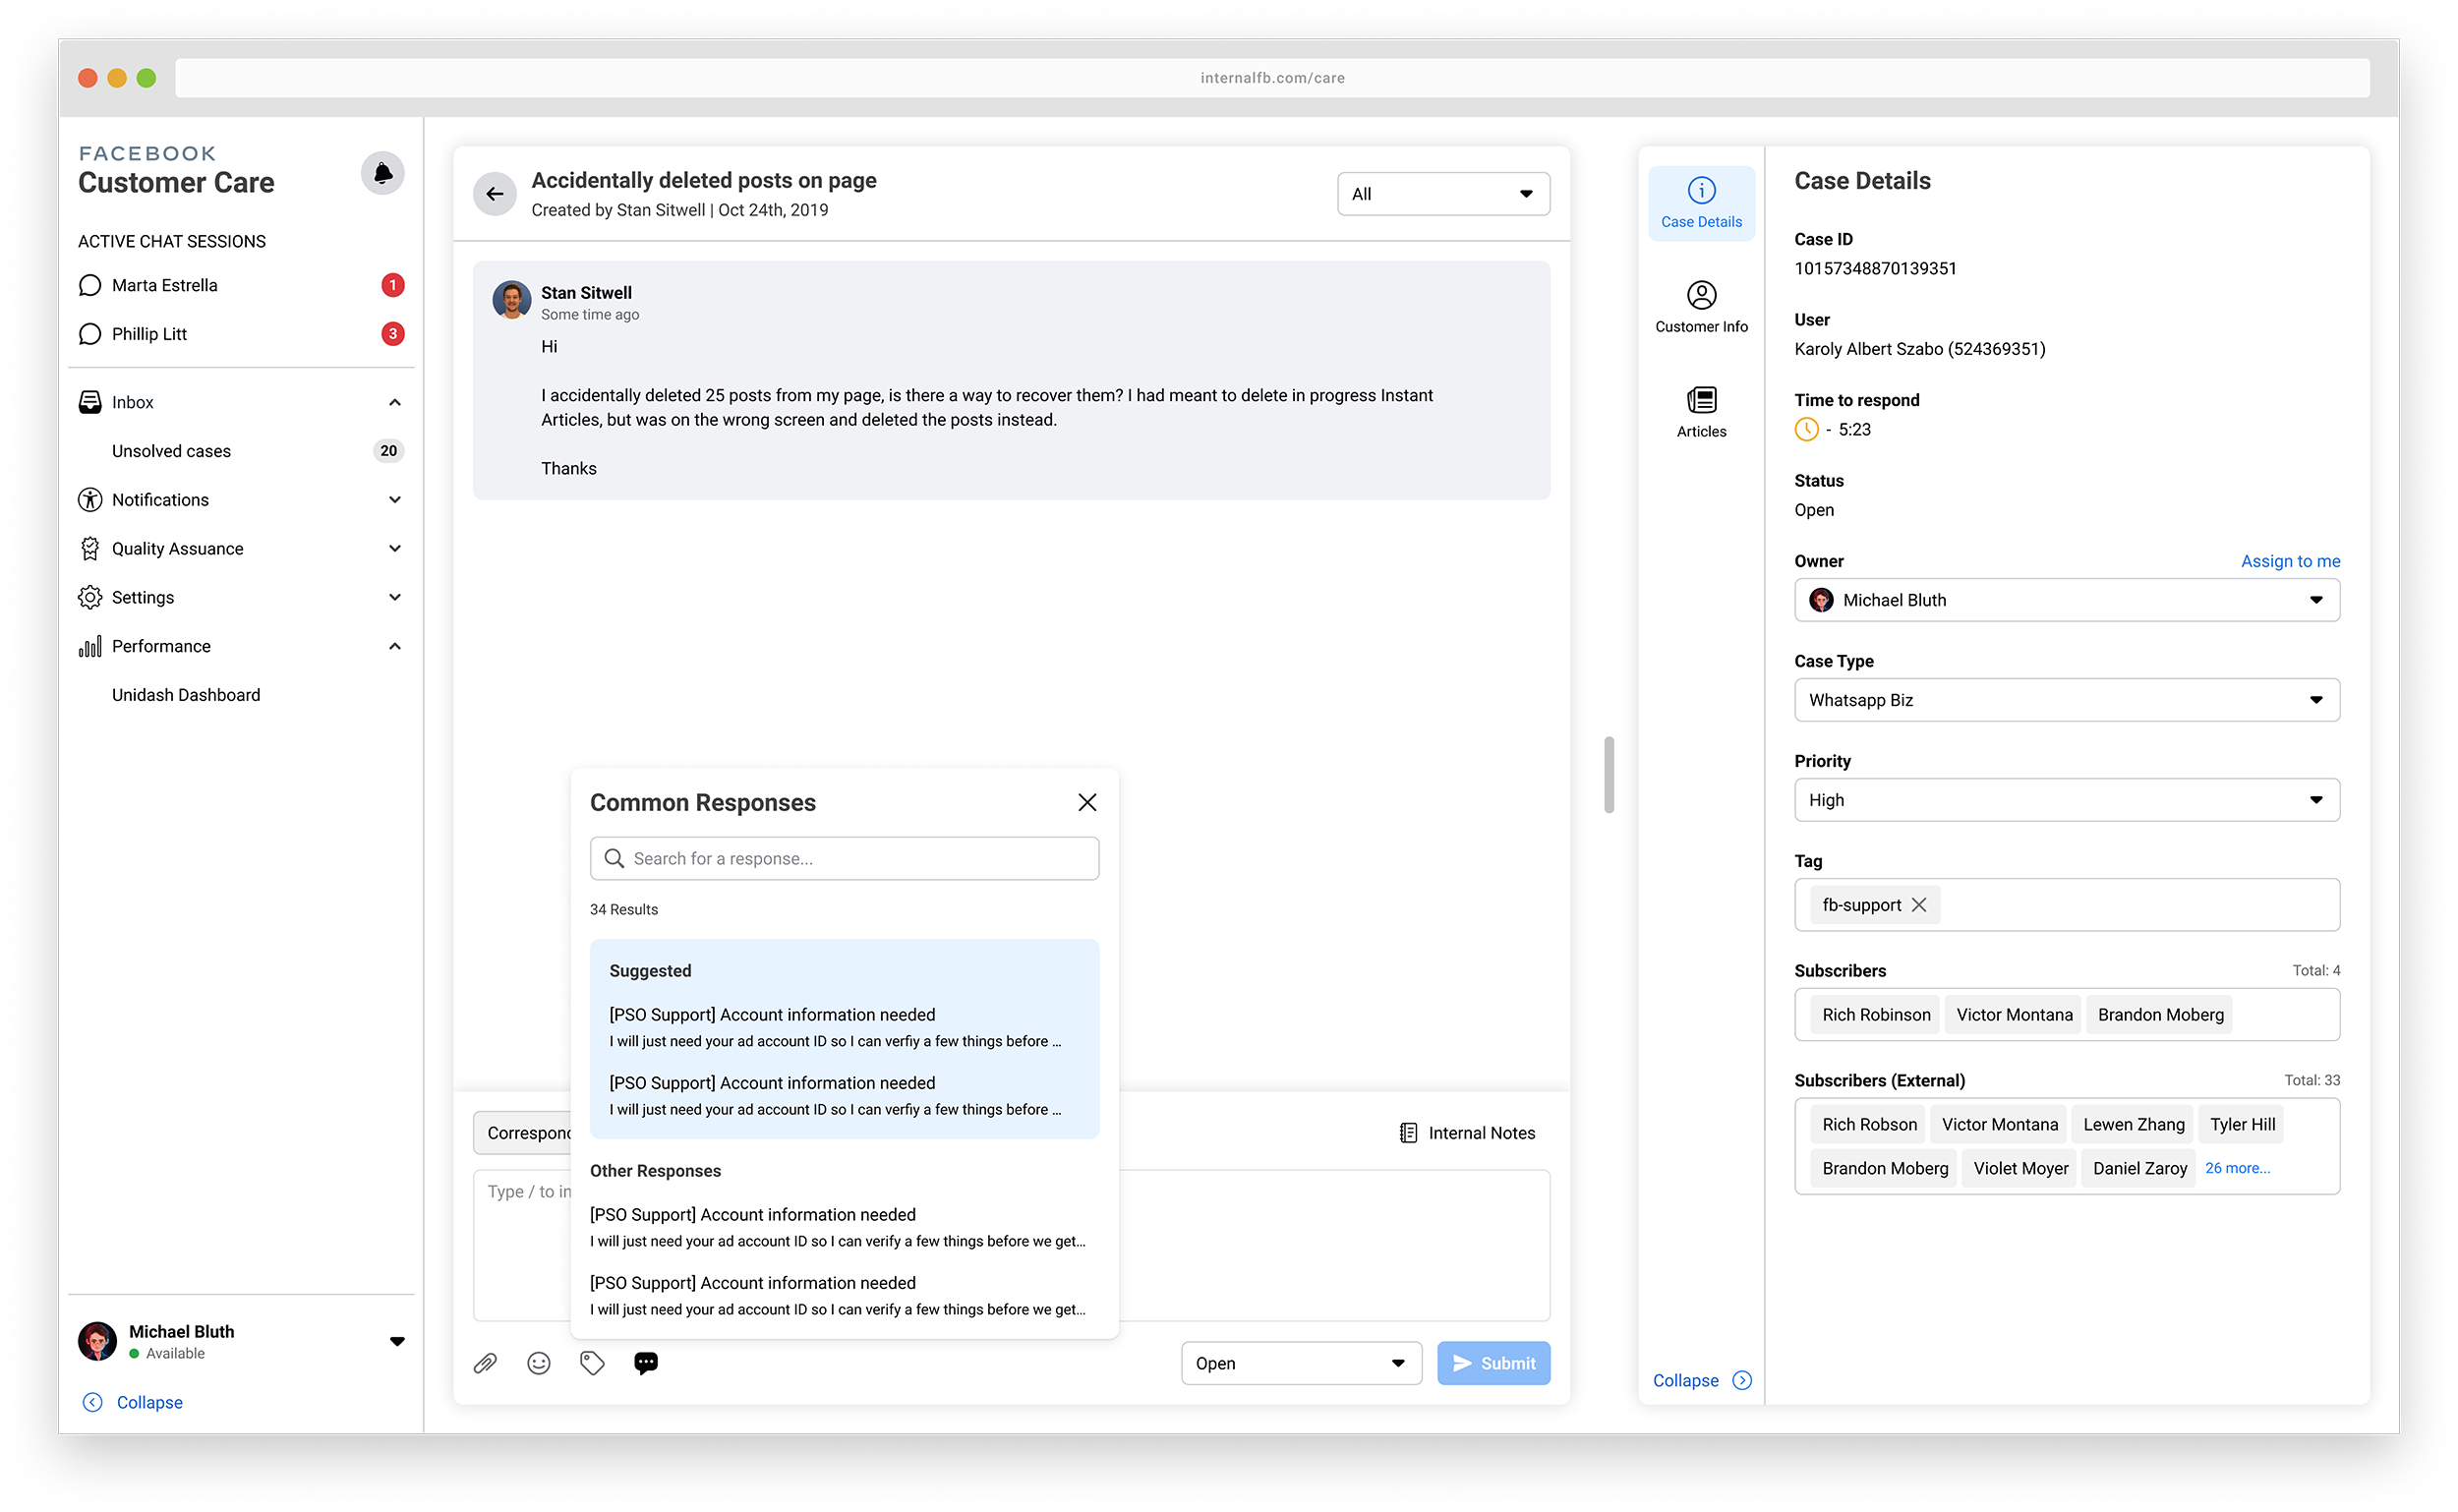Viewport: 2458px width, 1512px height.
Task: Open the Case Type Whatsapp Biz dropdown
Action: [2066, 700]
